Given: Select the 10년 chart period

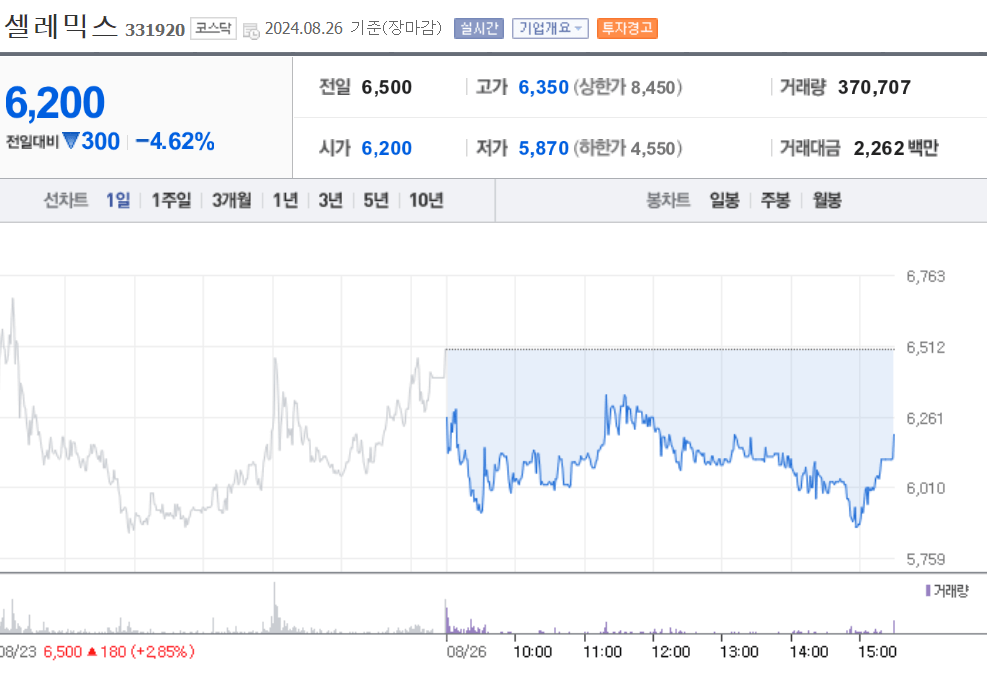Looking at the screenshot, I should (426, 200).
